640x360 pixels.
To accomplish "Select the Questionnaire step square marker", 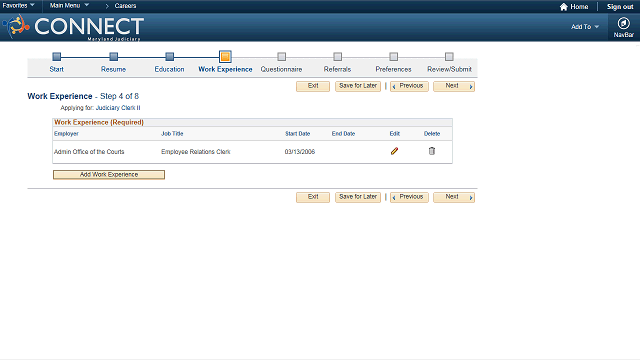I will coord(281,56).
